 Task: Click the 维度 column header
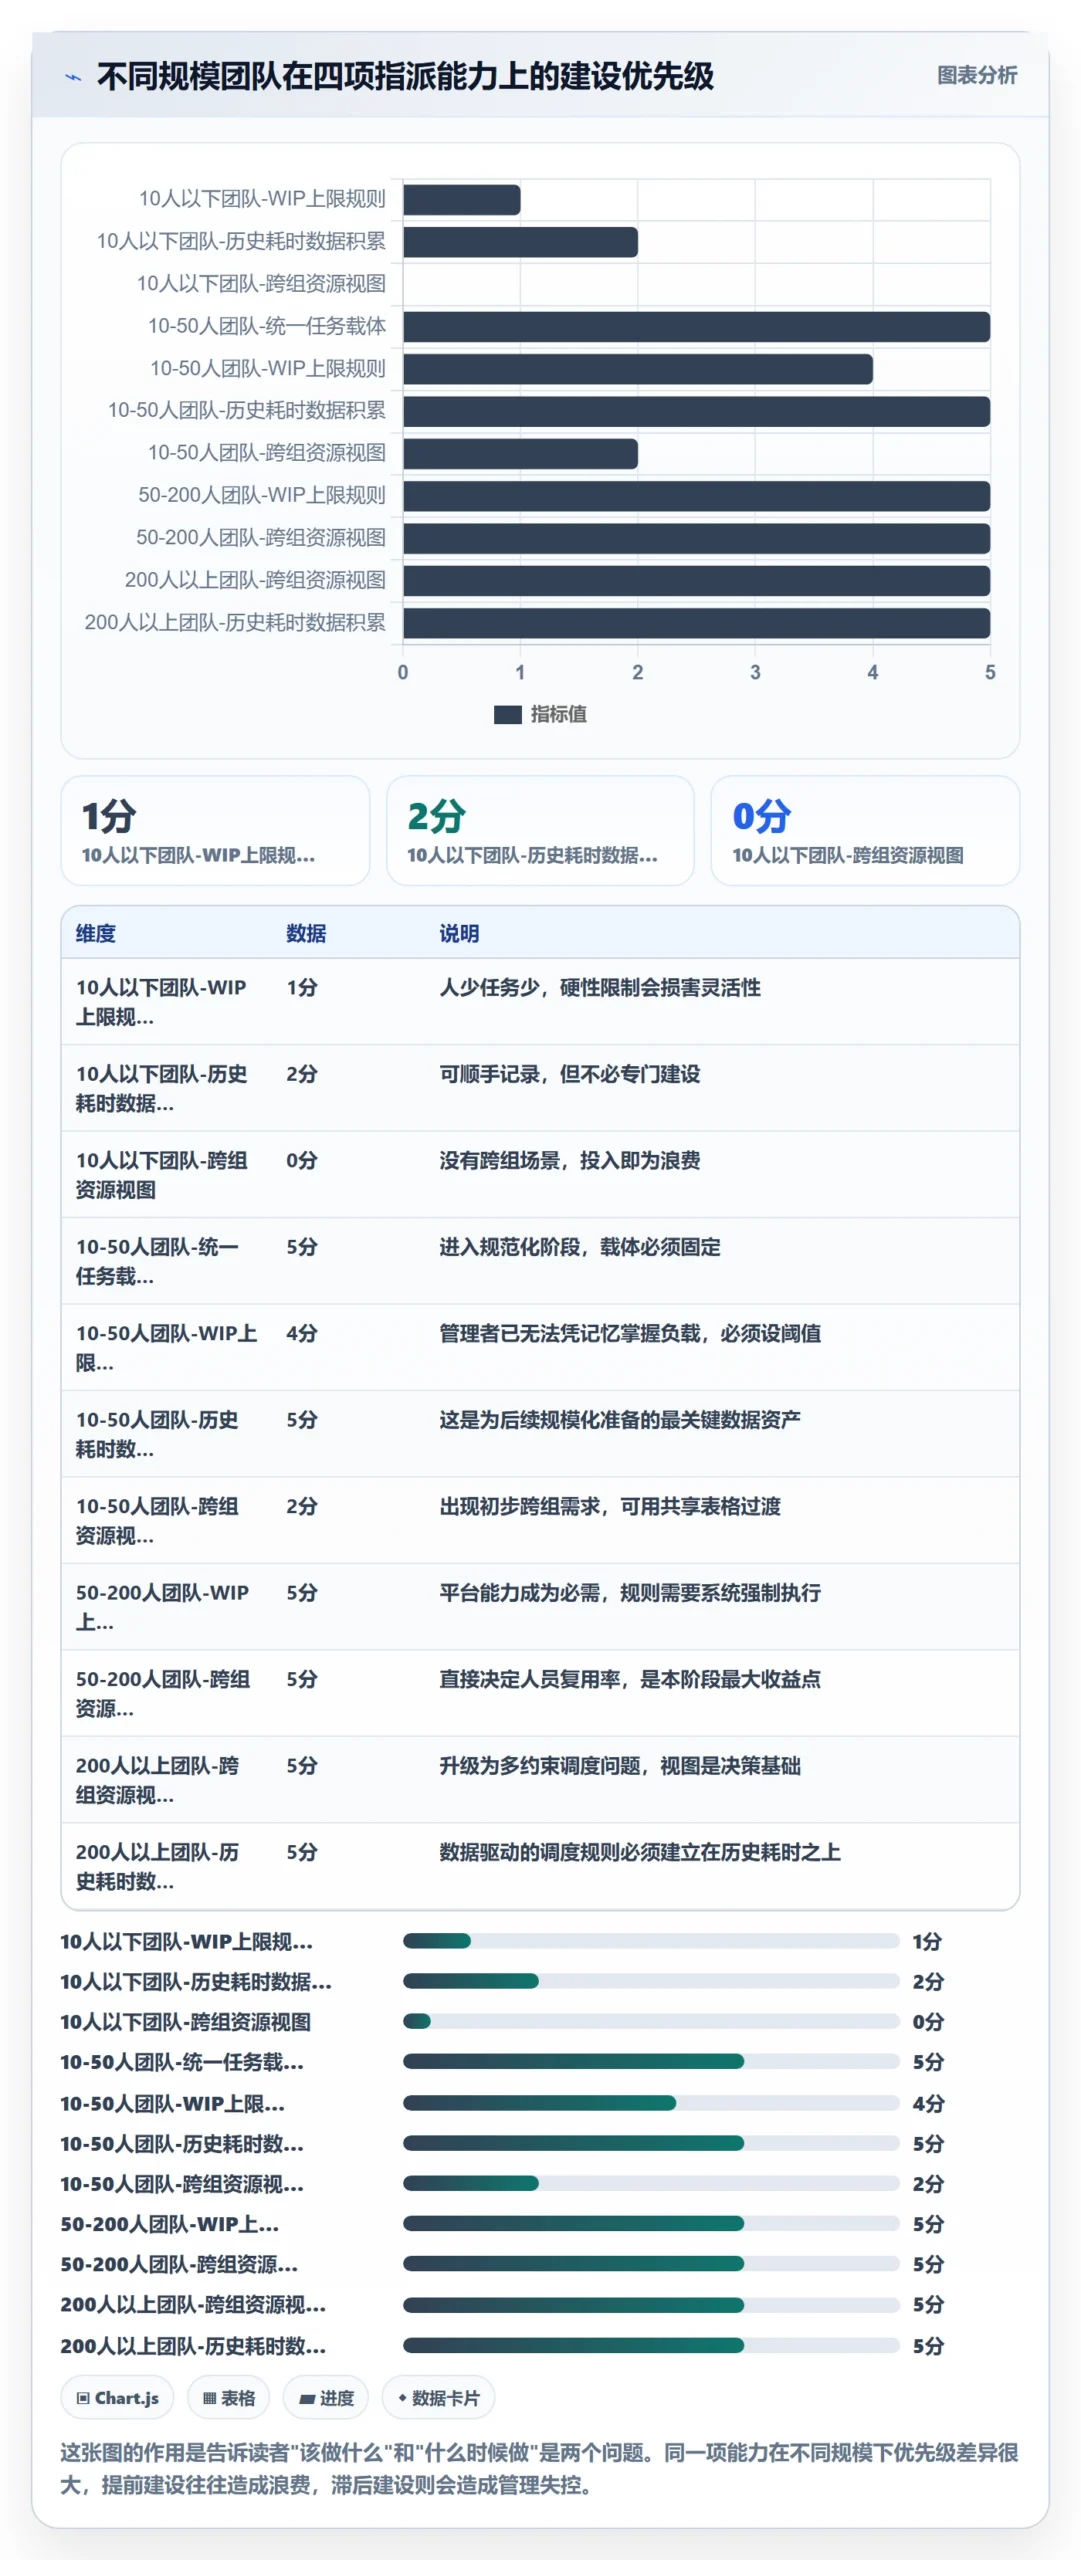96,933
